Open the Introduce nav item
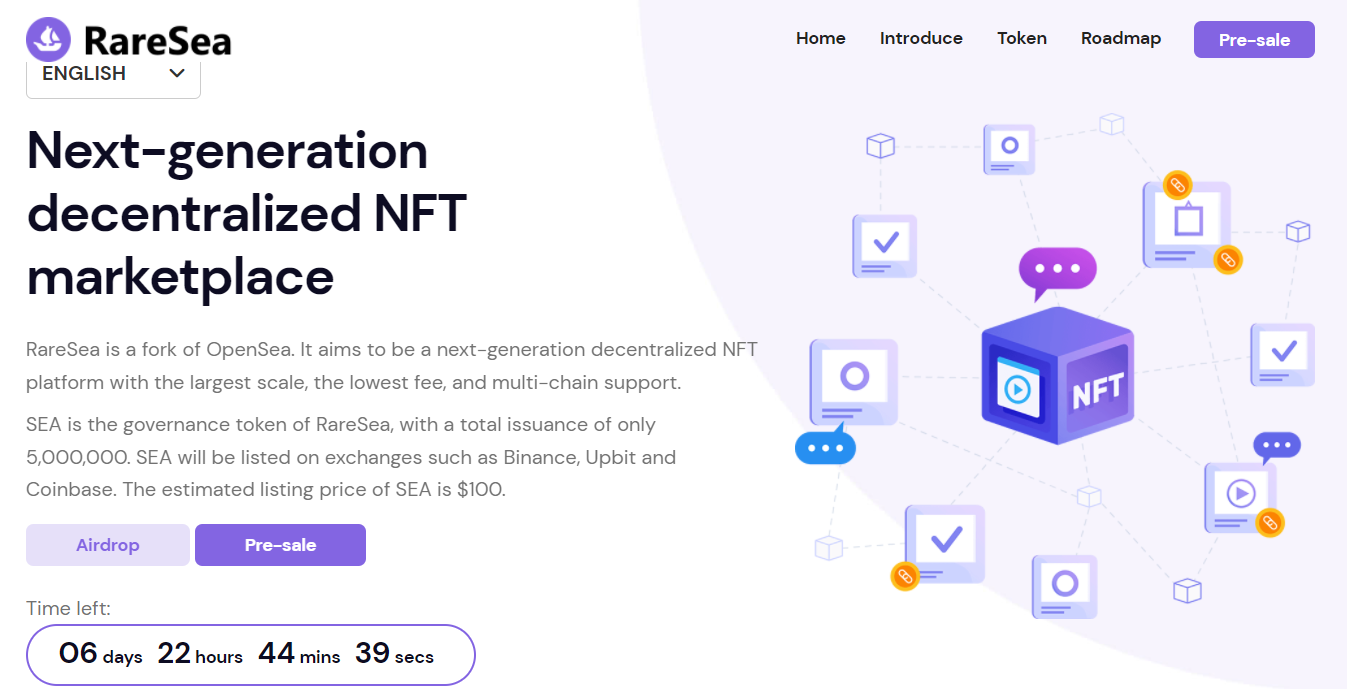Image resolution: width=1347 pixels, height=689 pixels. tap(921, 38)
